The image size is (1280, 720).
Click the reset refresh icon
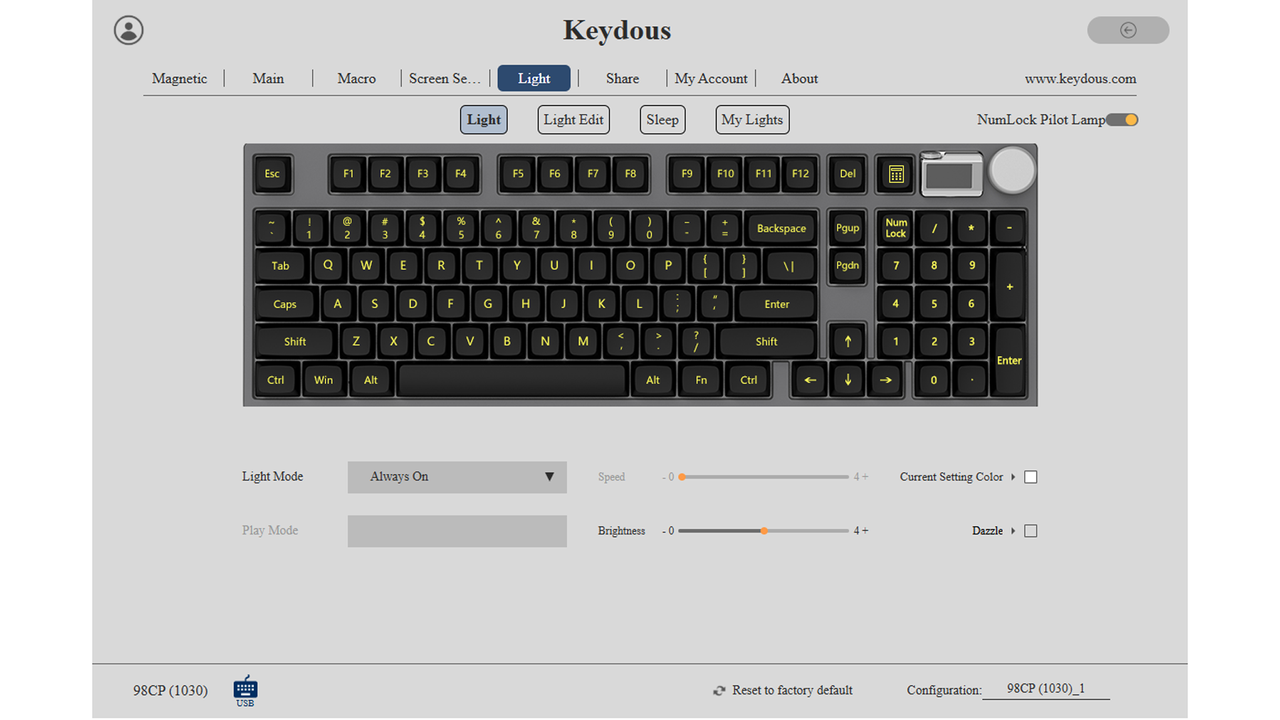point(719,691)
